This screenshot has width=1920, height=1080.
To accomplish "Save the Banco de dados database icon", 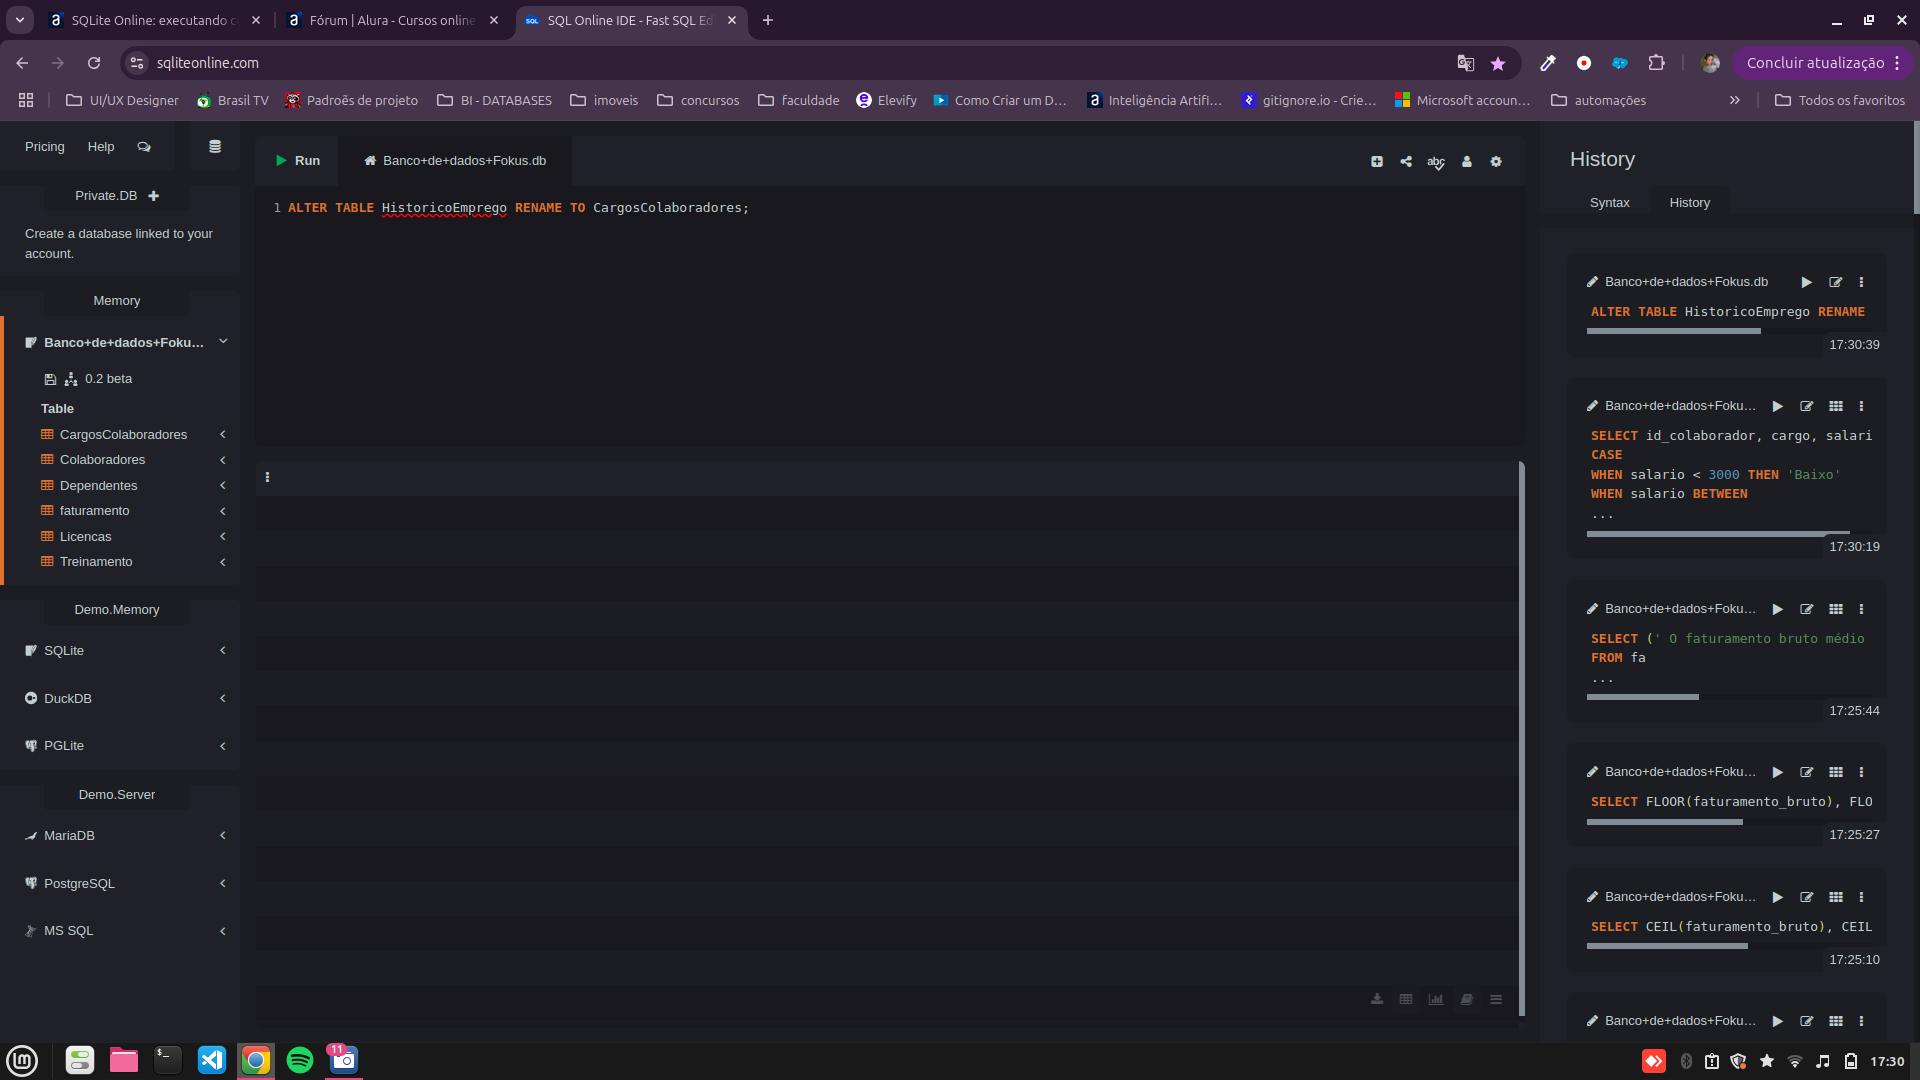I will click(50, 379).
